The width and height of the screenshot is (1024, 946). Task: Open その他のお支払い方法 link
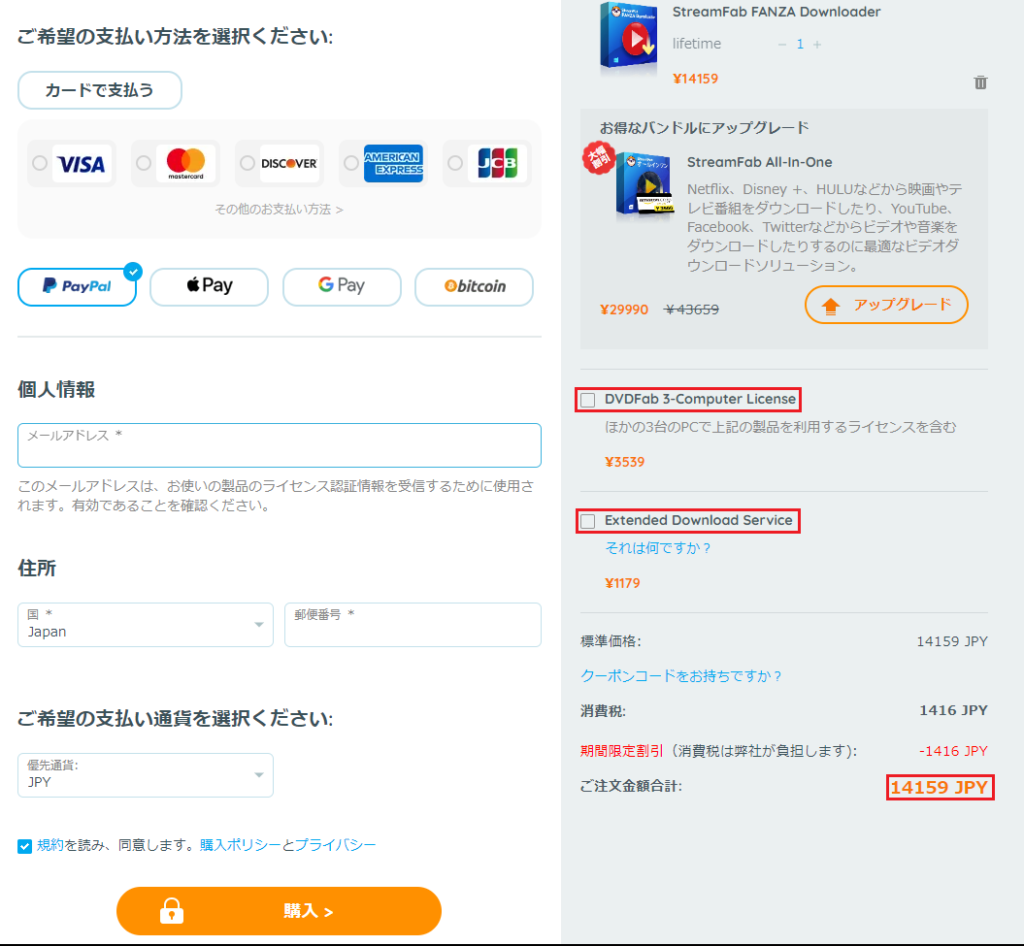point(279,210)
